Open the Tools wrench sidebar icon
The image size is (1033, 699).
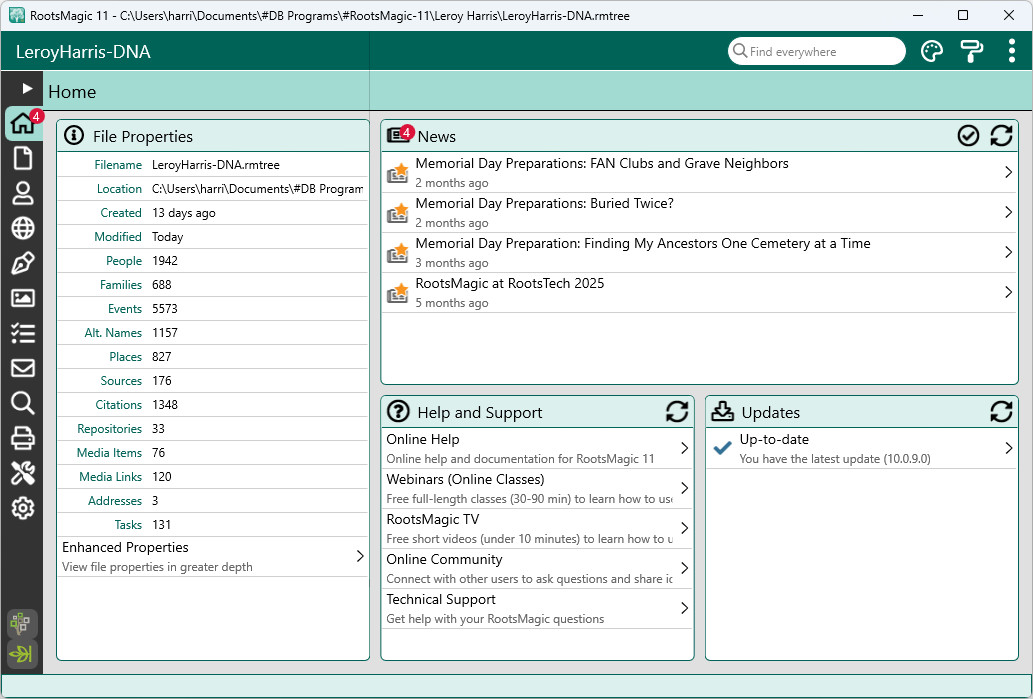coord(23,473)
